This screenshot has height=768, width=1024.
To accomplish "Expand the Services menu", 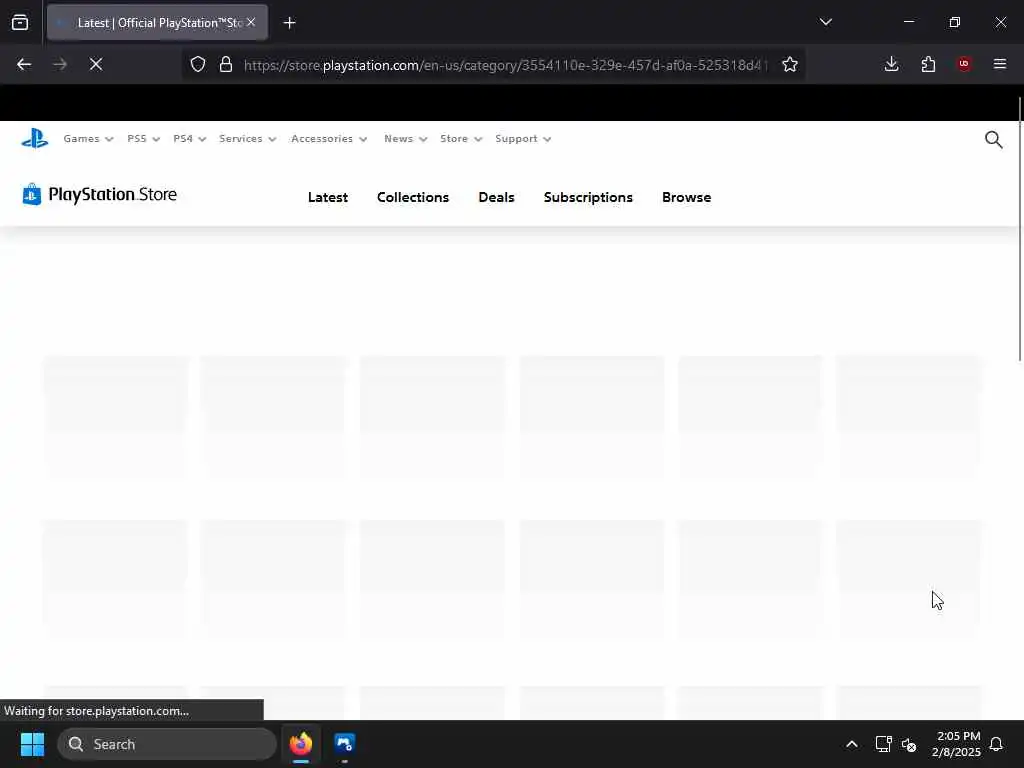I will pos(248,138).
